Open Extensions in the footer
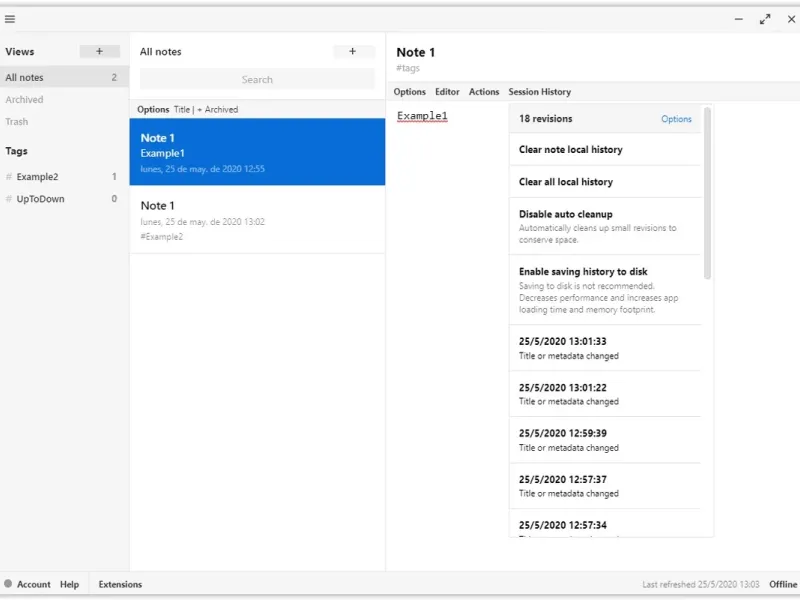Viewport: 800px width, 600px height. [x=120, y=584]
